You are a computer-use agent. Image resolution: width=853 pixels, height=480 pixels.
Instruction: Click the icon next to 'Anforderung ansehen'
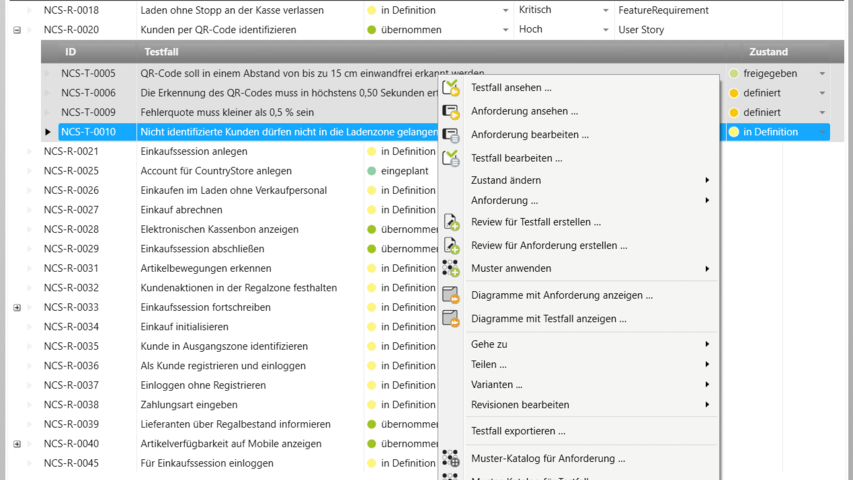[451, 111]
